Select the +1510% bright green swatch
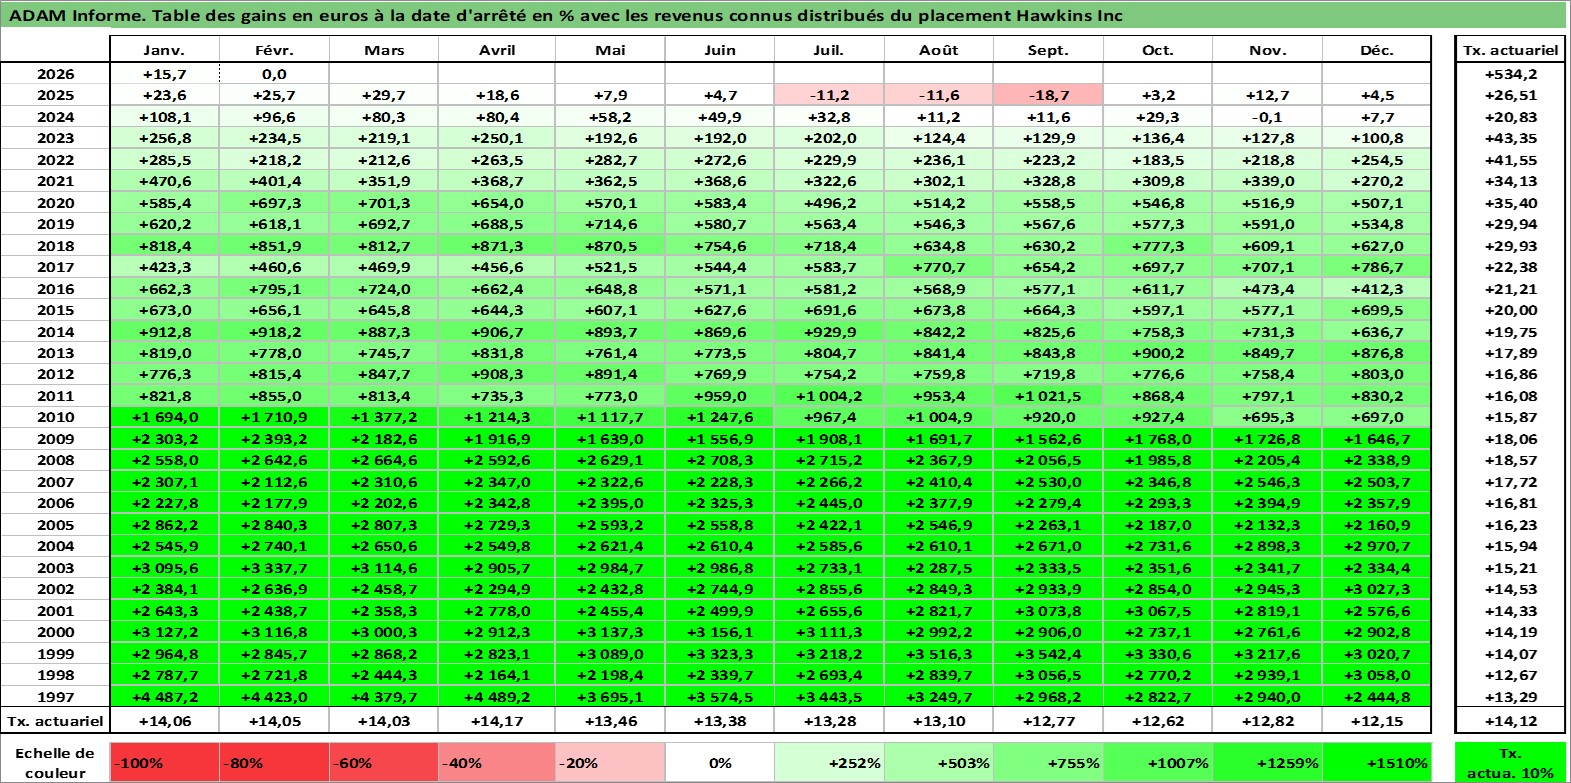This screenshot has width=1571, height=783. [1377, 762]
